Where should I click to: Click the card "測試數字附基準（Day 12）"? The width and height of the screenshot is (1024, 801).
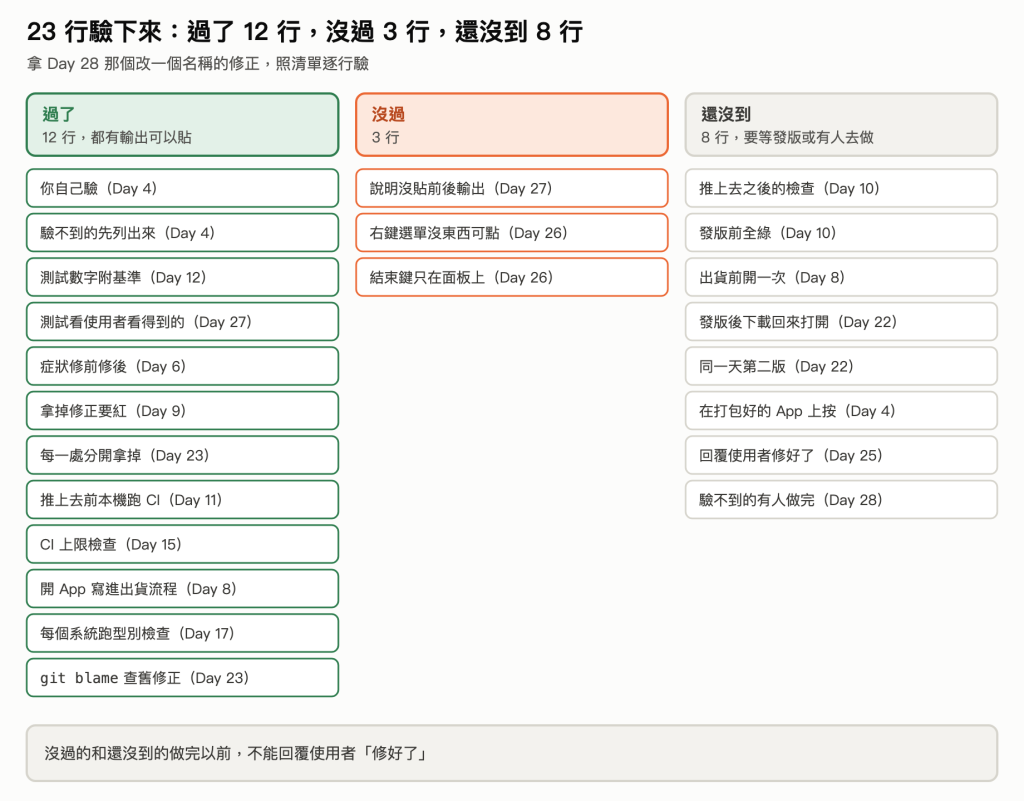pyautogui.click(x=183, y=277)
